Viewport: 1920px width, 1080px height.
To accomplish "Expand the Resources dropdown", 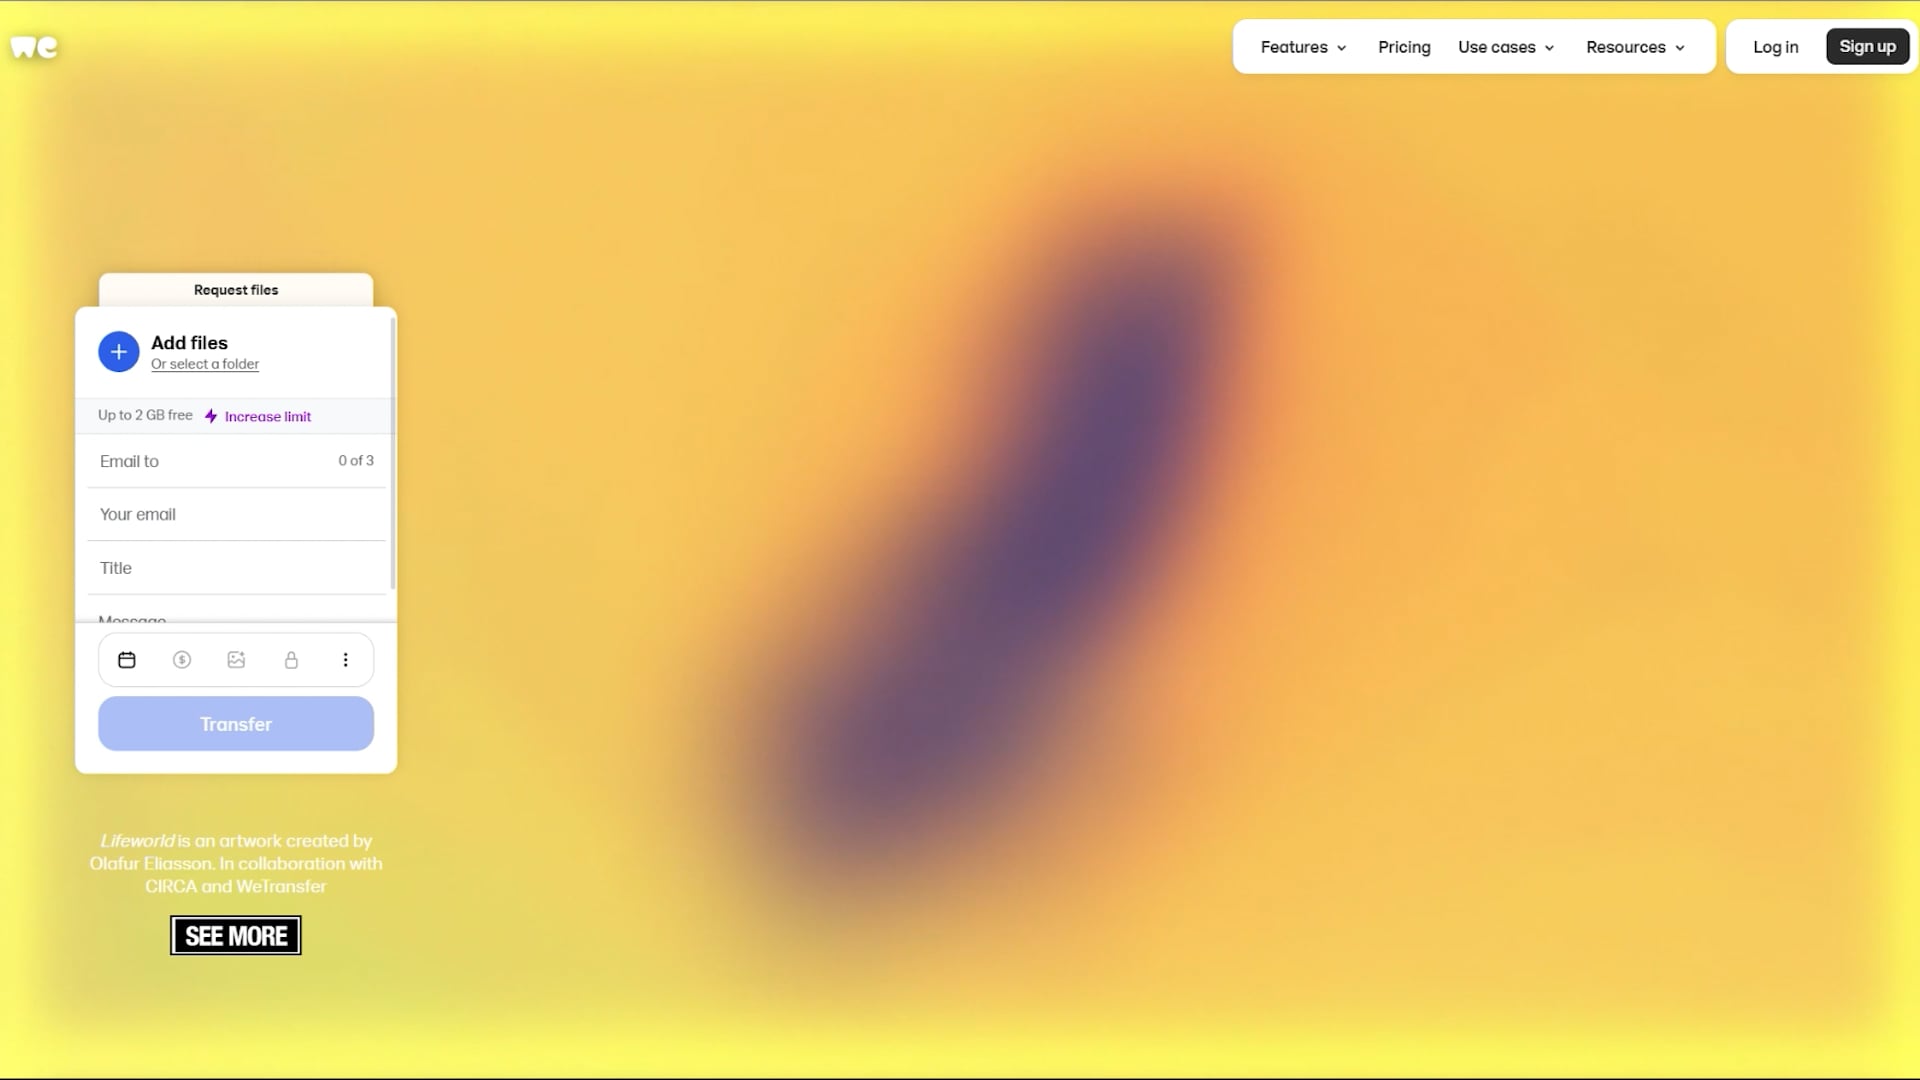I will coord(1636,47).
